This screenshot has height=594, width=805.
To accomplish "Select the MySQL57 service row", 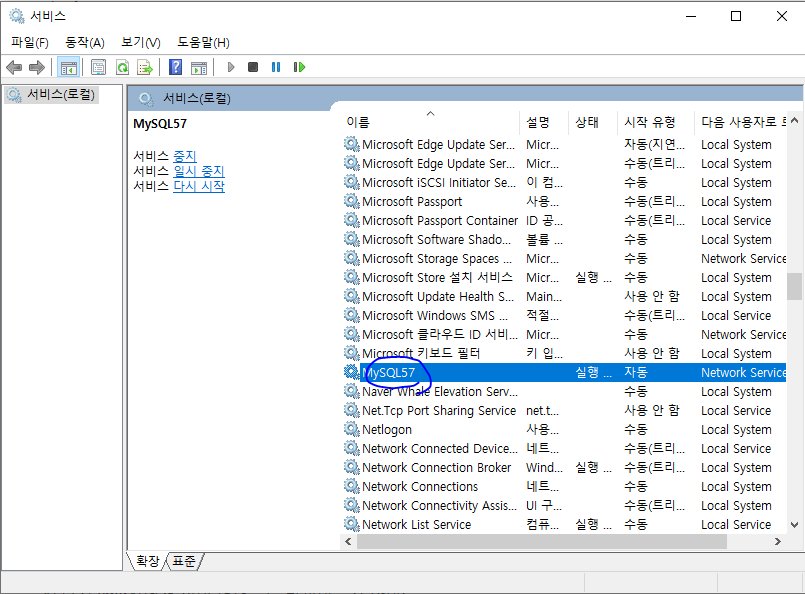I will tap(564, 372).
